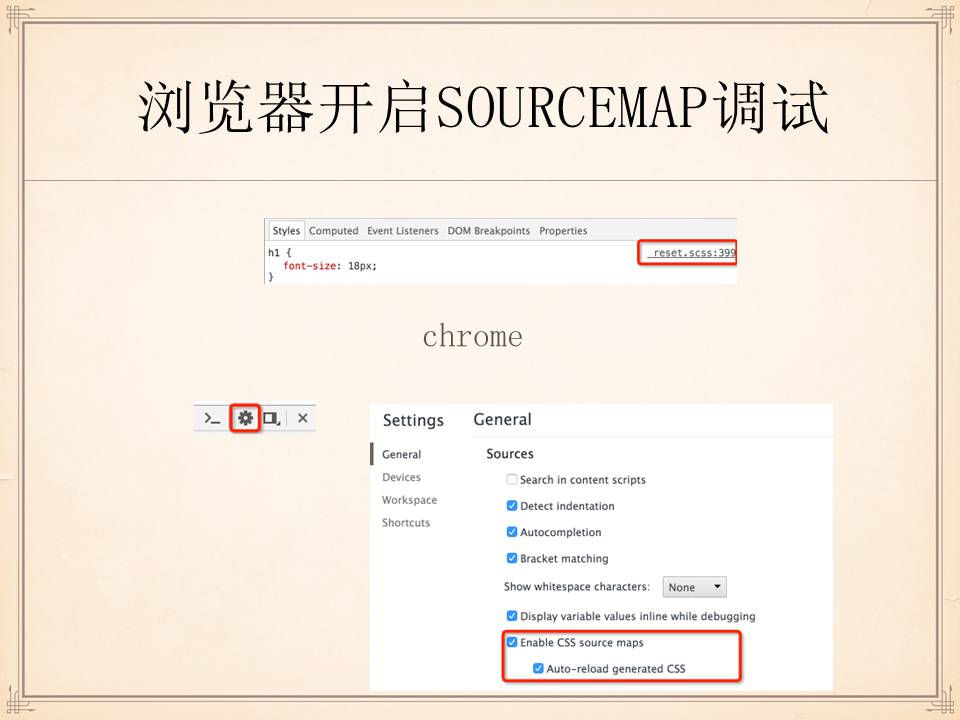Select Workspace in settings sidebar

pyautogui.click(x=409, y=500)
